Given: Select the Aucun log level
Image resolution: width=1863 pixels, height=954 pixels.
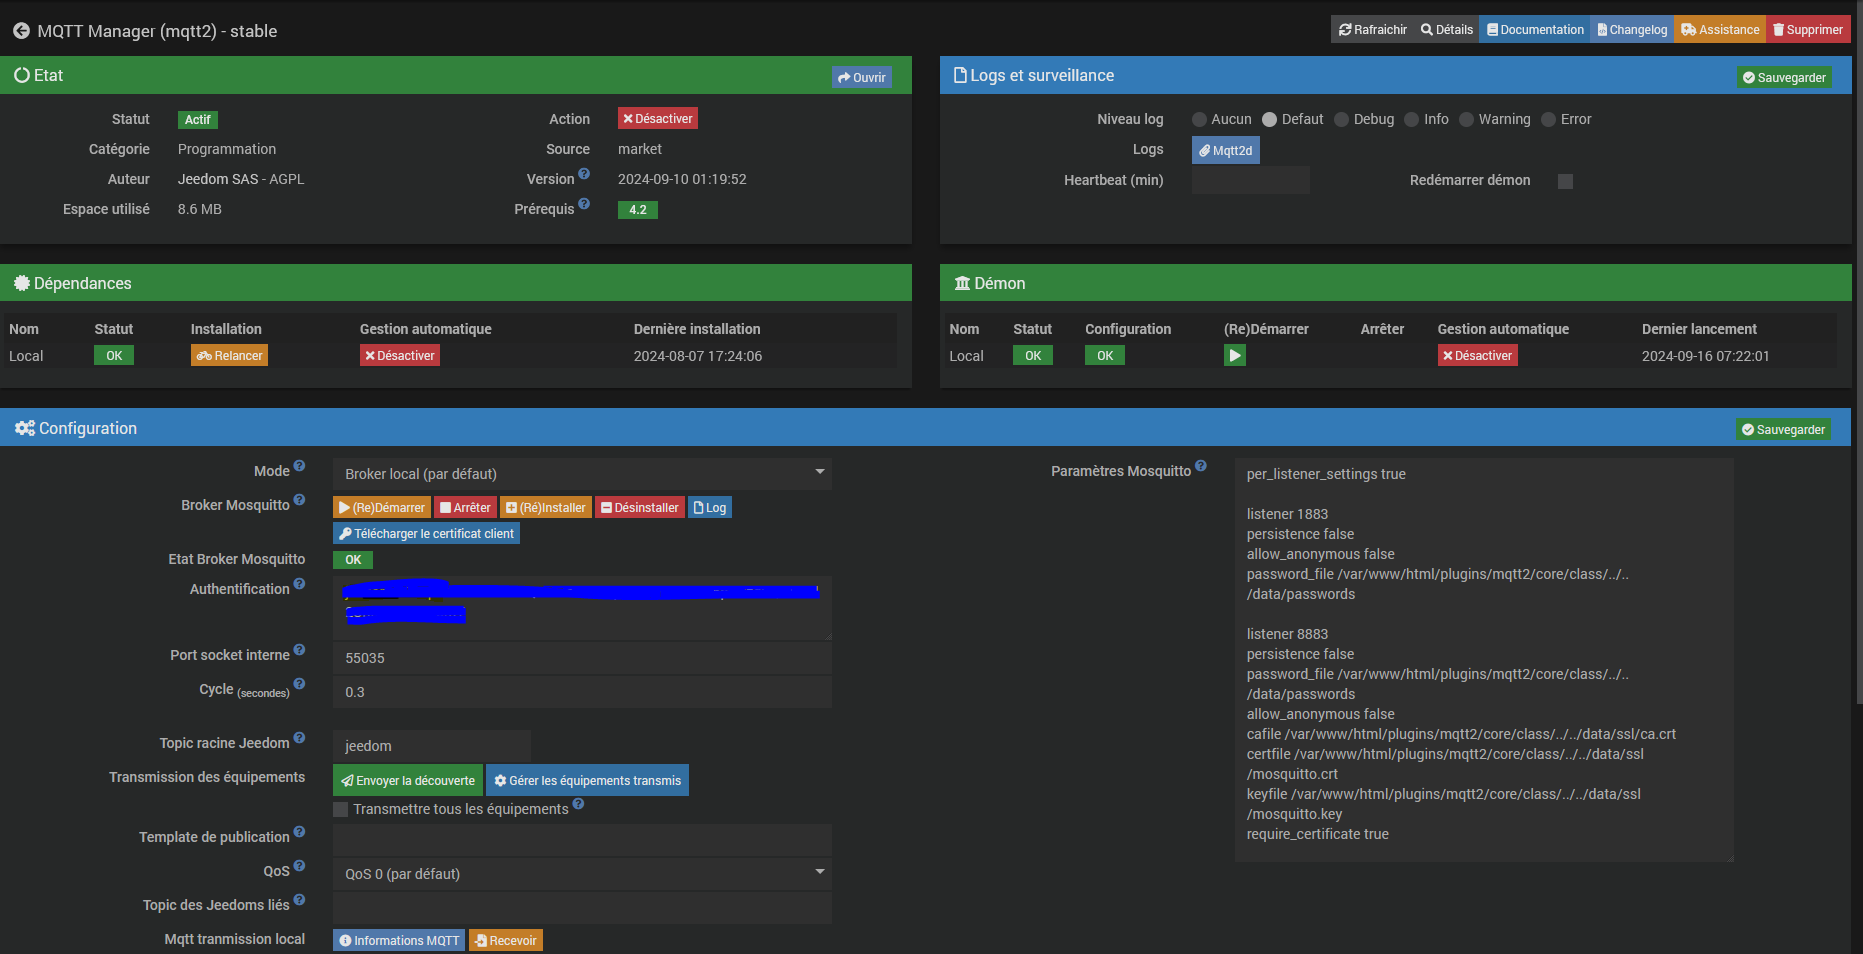Looking at the screenshot, I should tap(1199, 120).
